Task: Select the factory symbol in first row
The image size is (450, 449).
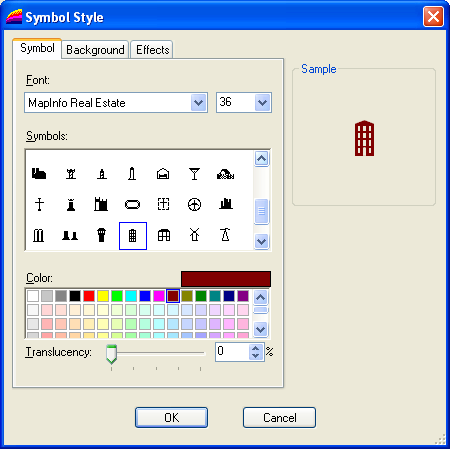Action: tap(39, 174)
